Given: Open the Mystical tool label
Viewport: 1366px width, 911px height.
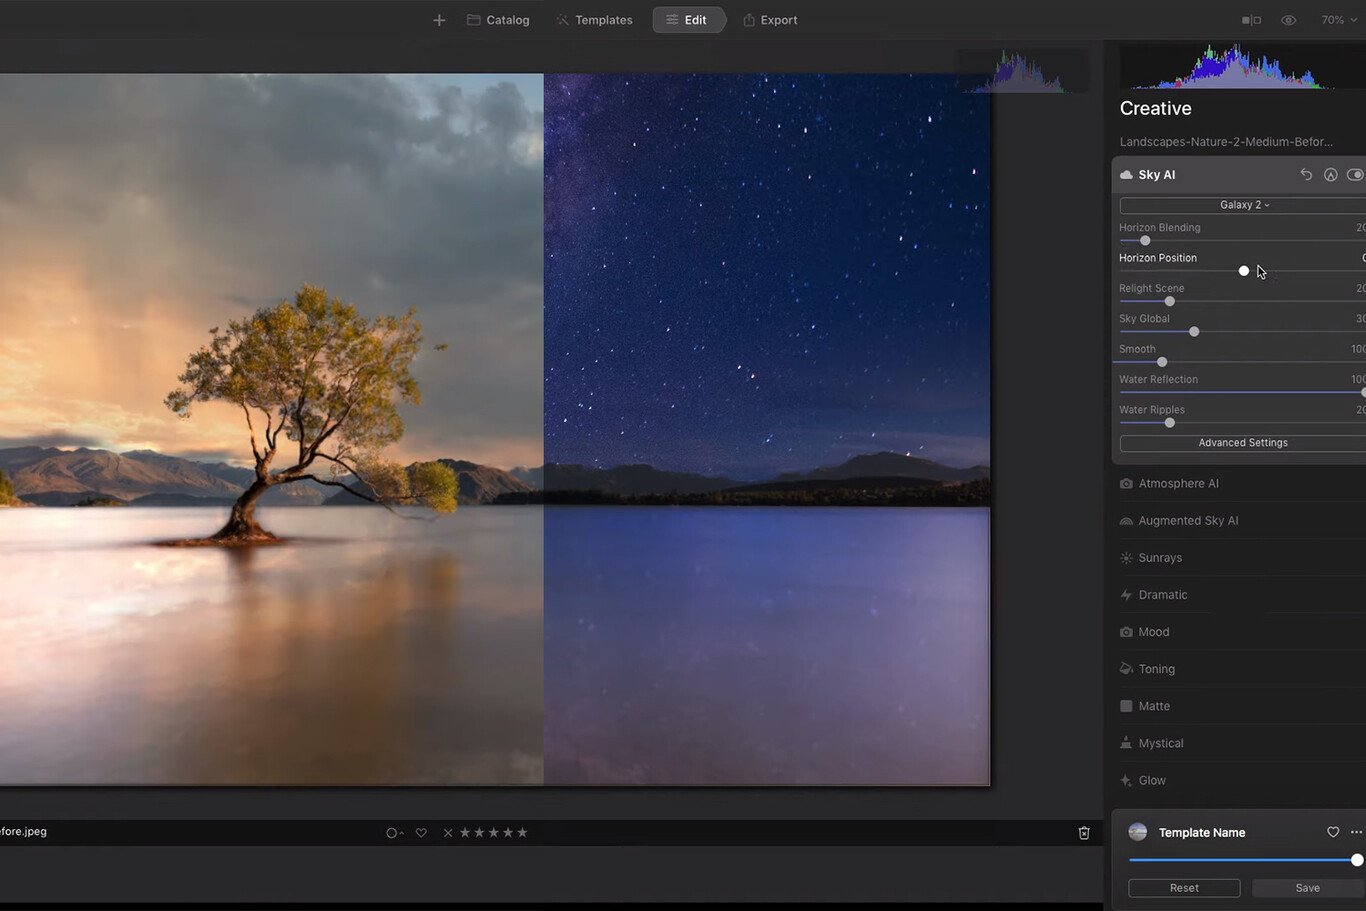Looking at the screenshot, I should pyautogui.click(x=1161, y=743).
